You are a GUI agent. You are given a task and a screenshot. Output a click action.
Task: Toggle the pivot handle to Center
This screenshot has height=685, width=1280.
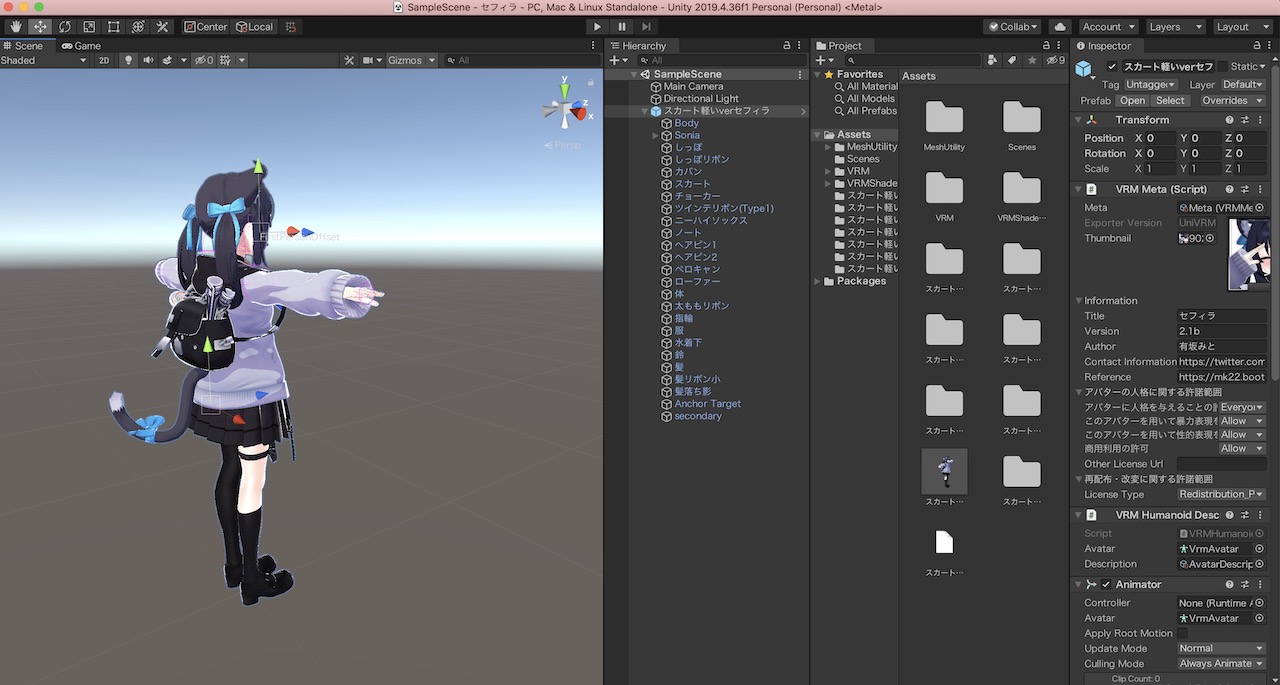205,26
